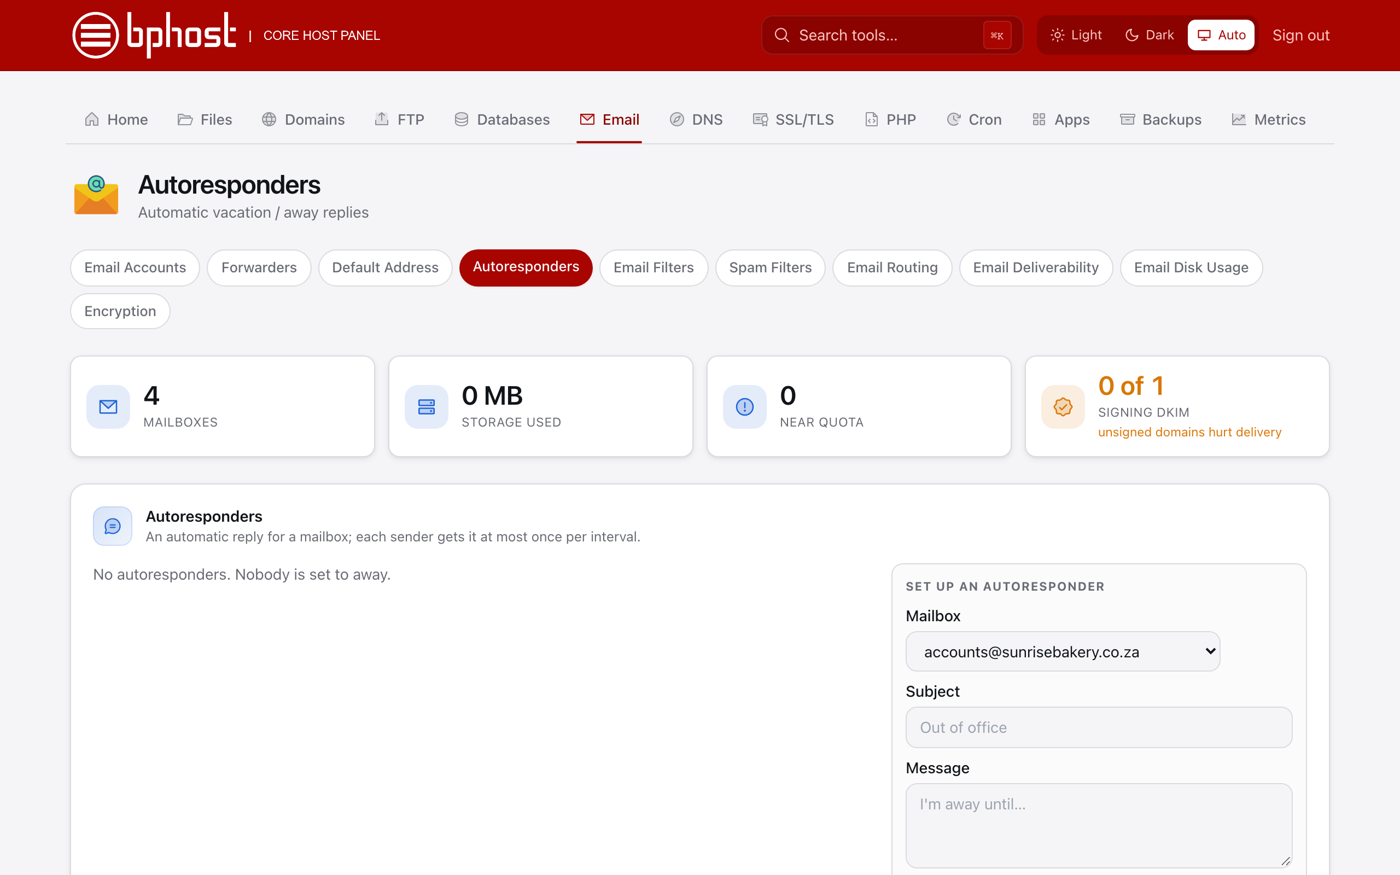This screenshot has height=875, width=1400.
Task: Switch theme to Light
Action: pyautogui.click(x=1077, y=35)
